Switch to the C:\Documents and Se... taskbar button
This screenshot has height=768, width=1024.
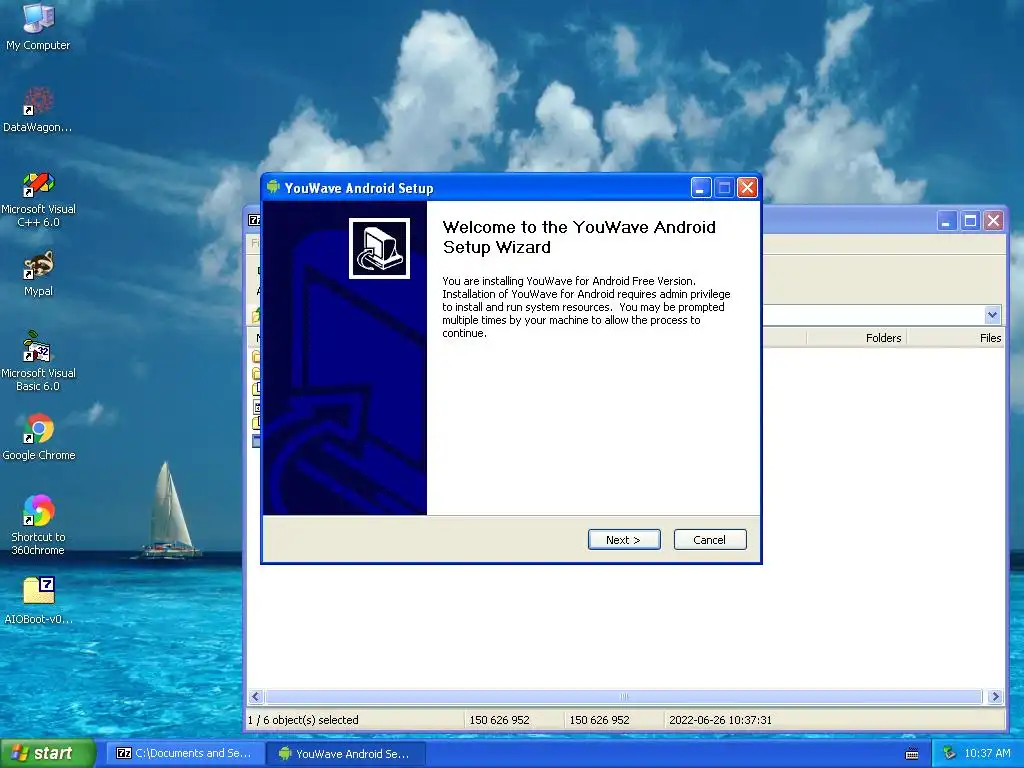(185, 753)
